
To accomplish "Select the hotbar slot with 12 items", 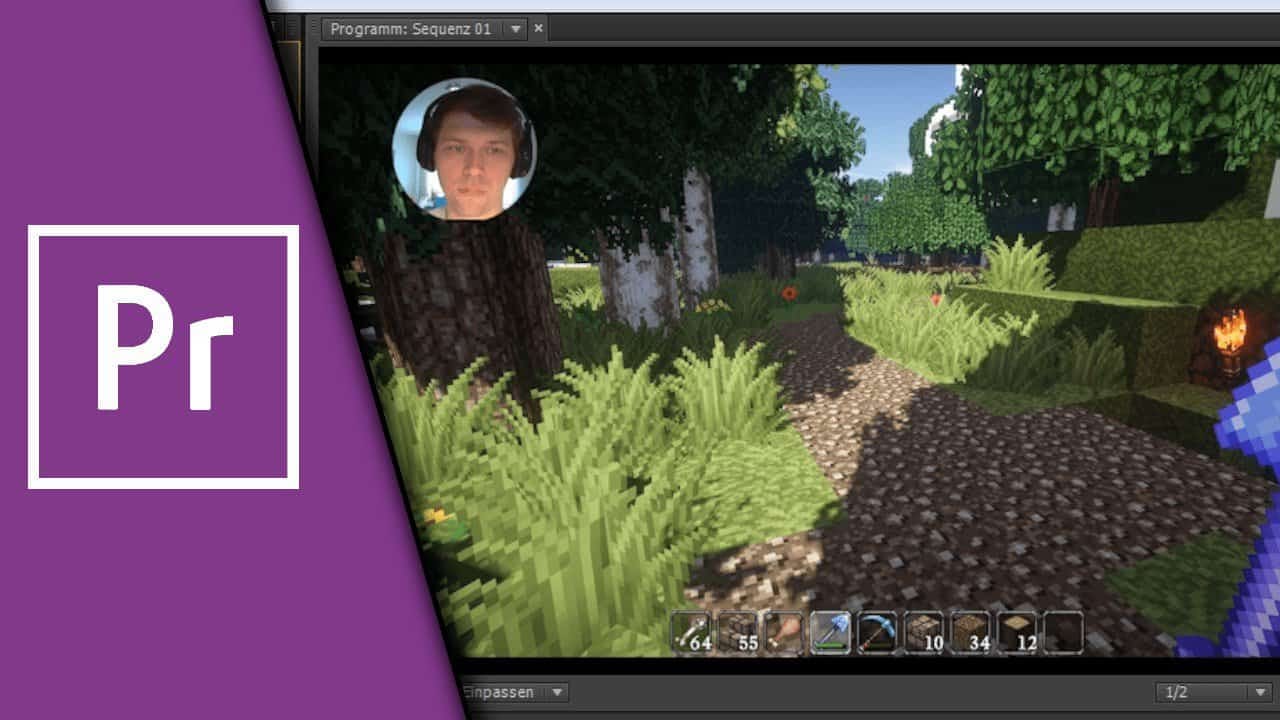I will click(x=1017, y=633).
